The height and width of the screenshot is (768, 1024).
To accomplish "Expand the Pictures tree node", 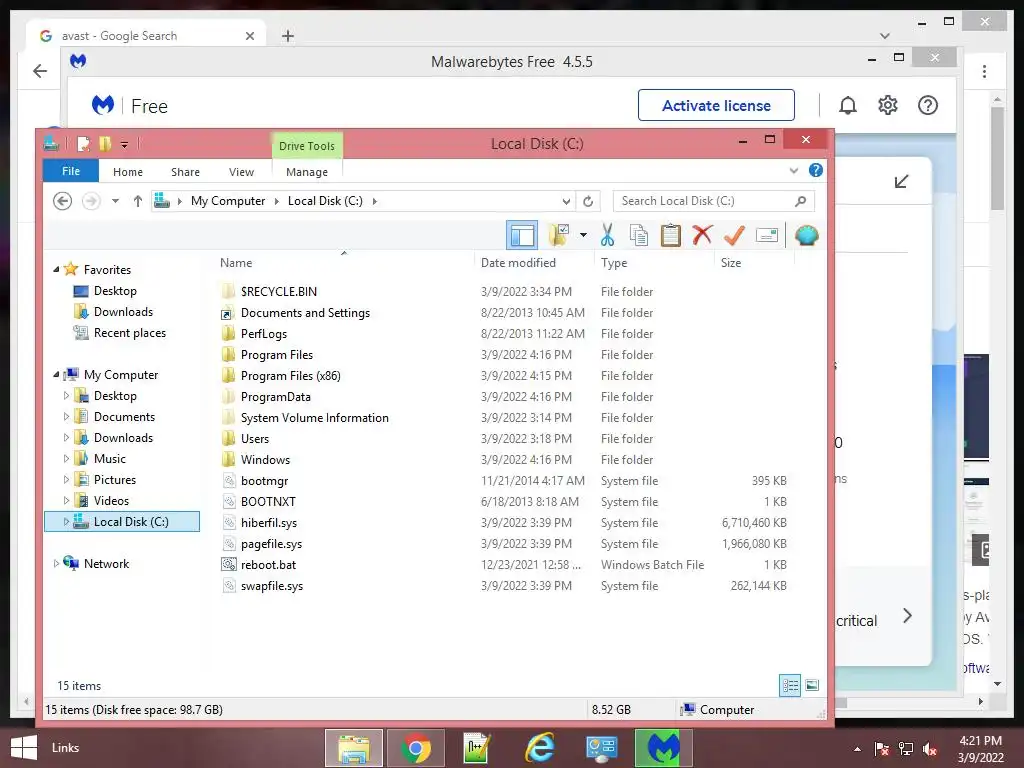I will coord(66,479).
